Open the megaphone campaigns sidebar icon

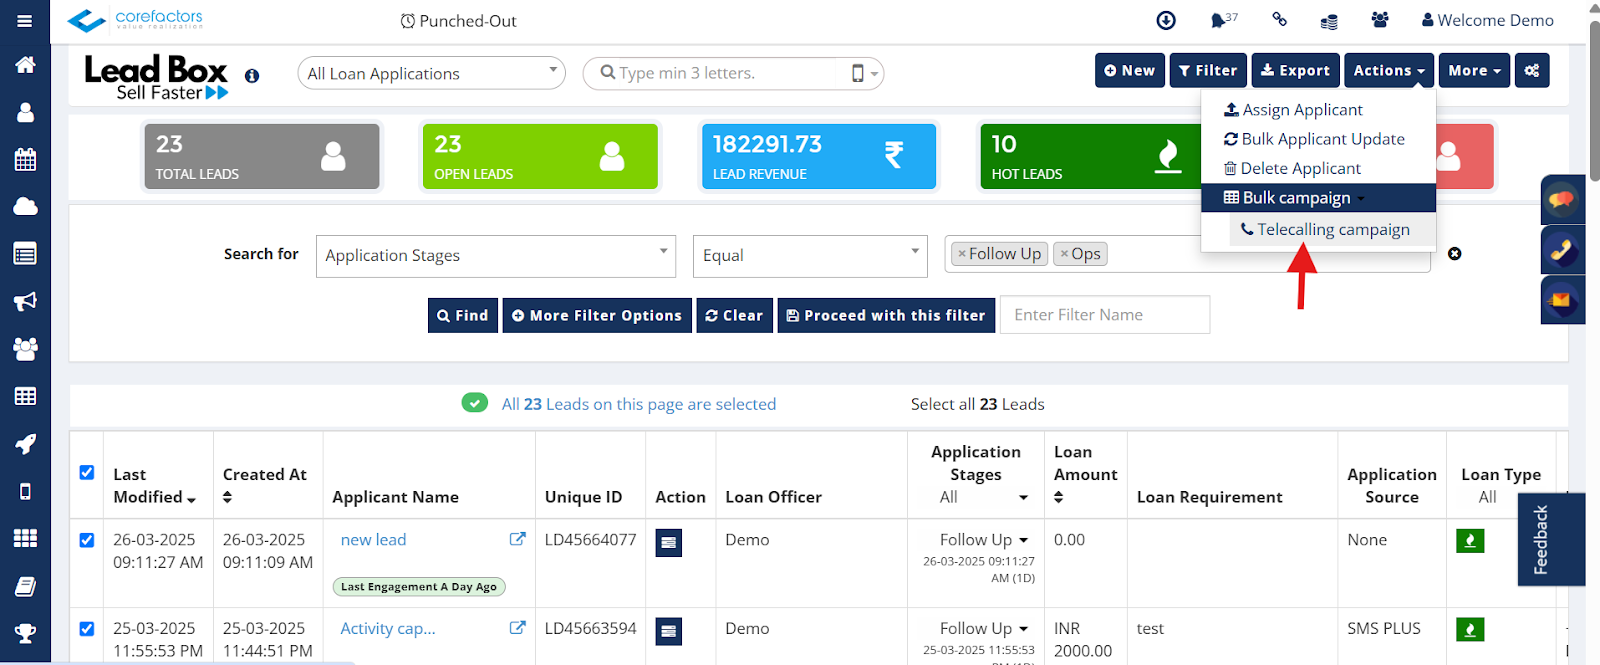(x=25, y=301)
